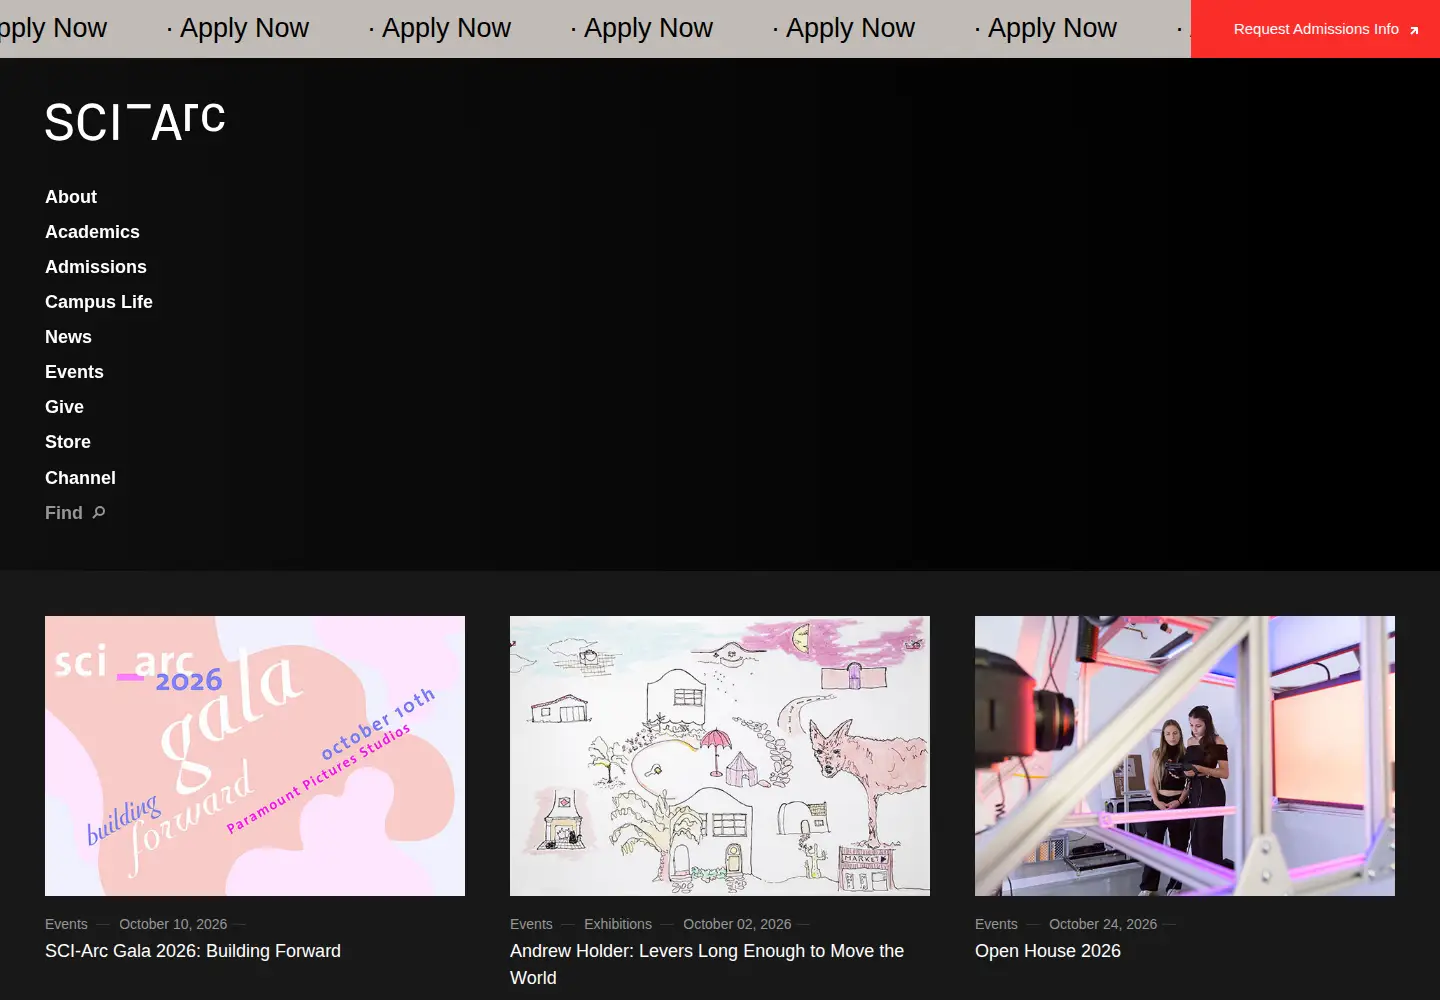Click the arrow icon in Request Admissions Info
This screenshot has height=1000, width=1440.
point(1414,30)
